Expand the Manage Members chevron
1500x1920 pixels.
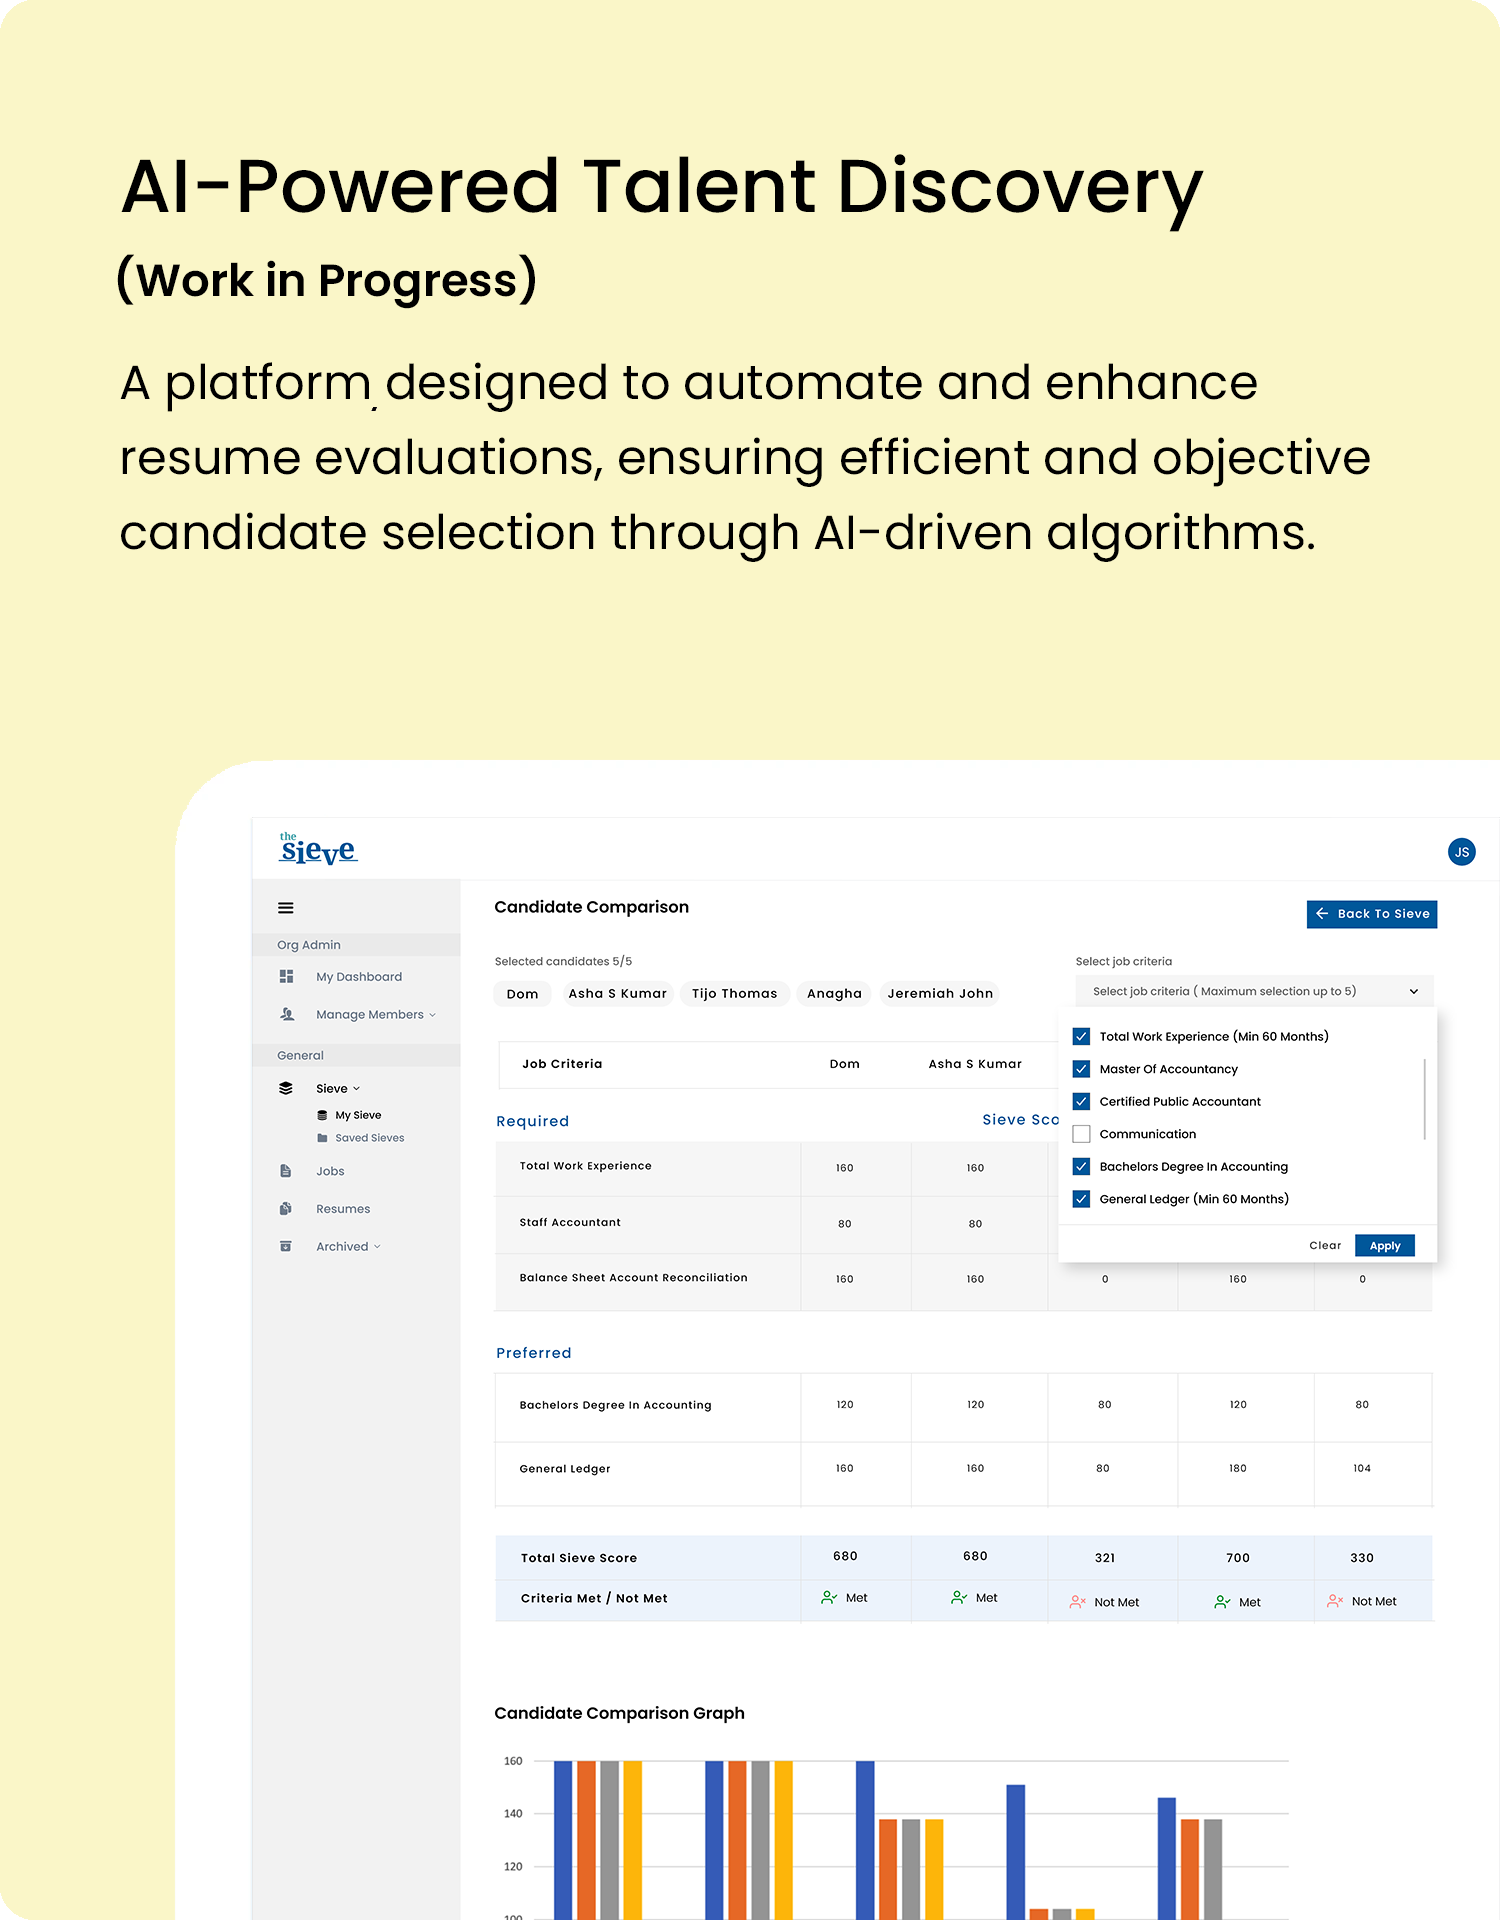coord(433,1015)
